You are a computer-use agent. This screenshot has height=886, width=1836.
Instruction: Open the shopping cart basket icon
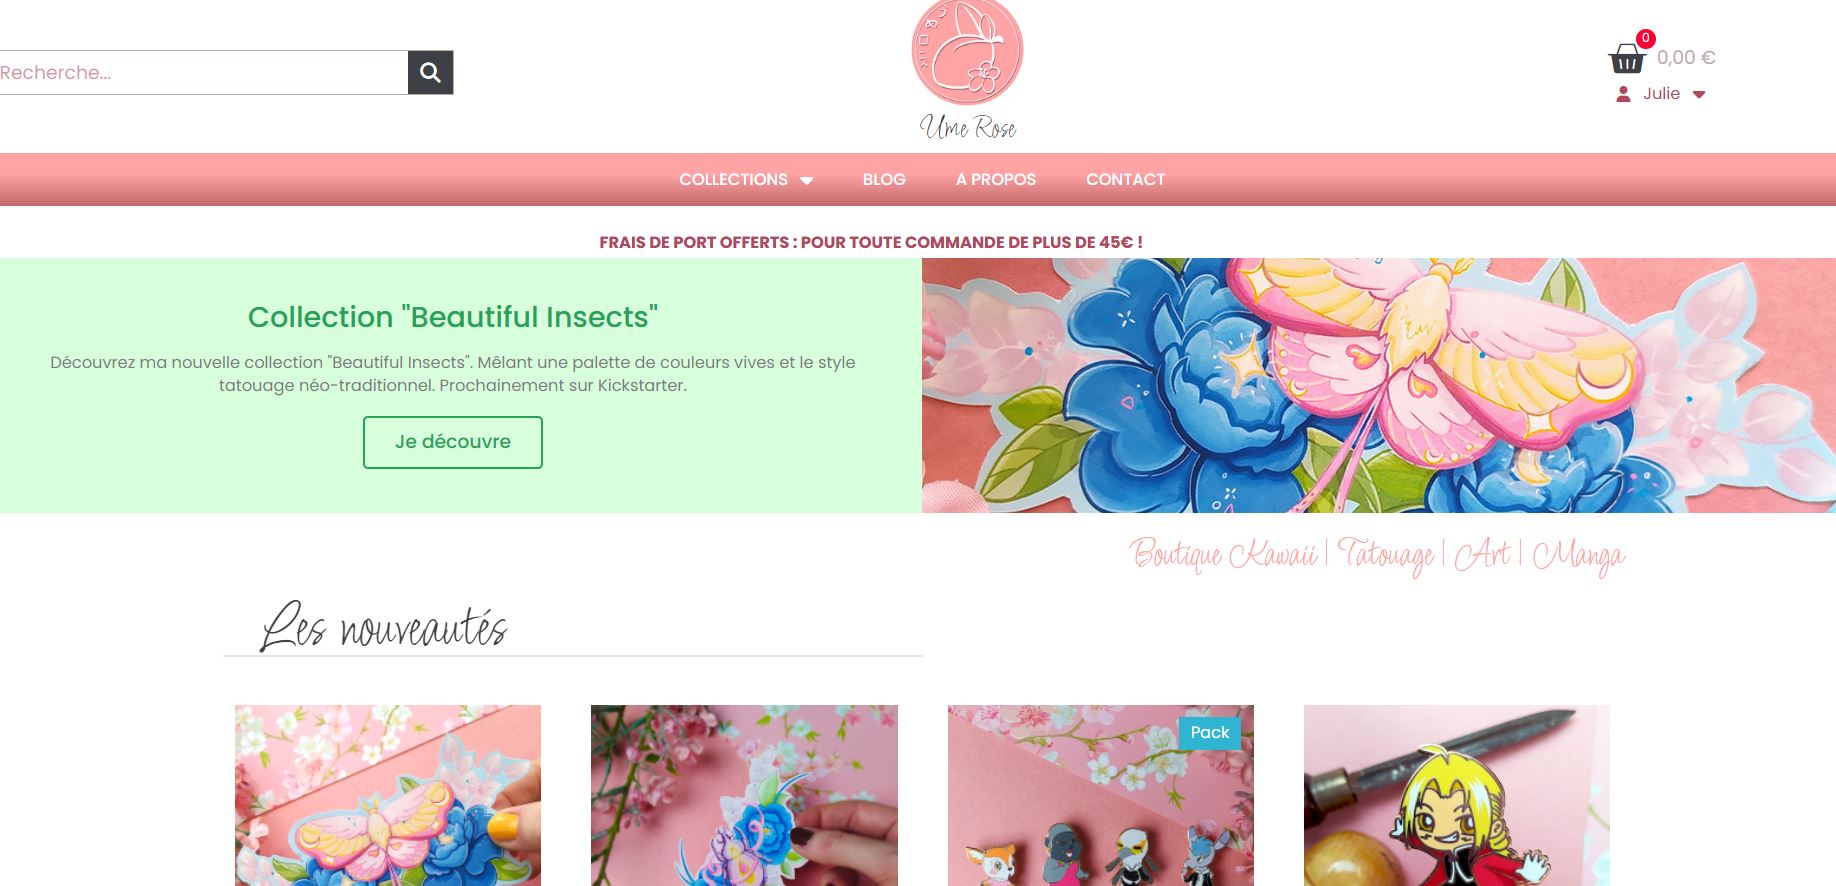click(1626, 60)
